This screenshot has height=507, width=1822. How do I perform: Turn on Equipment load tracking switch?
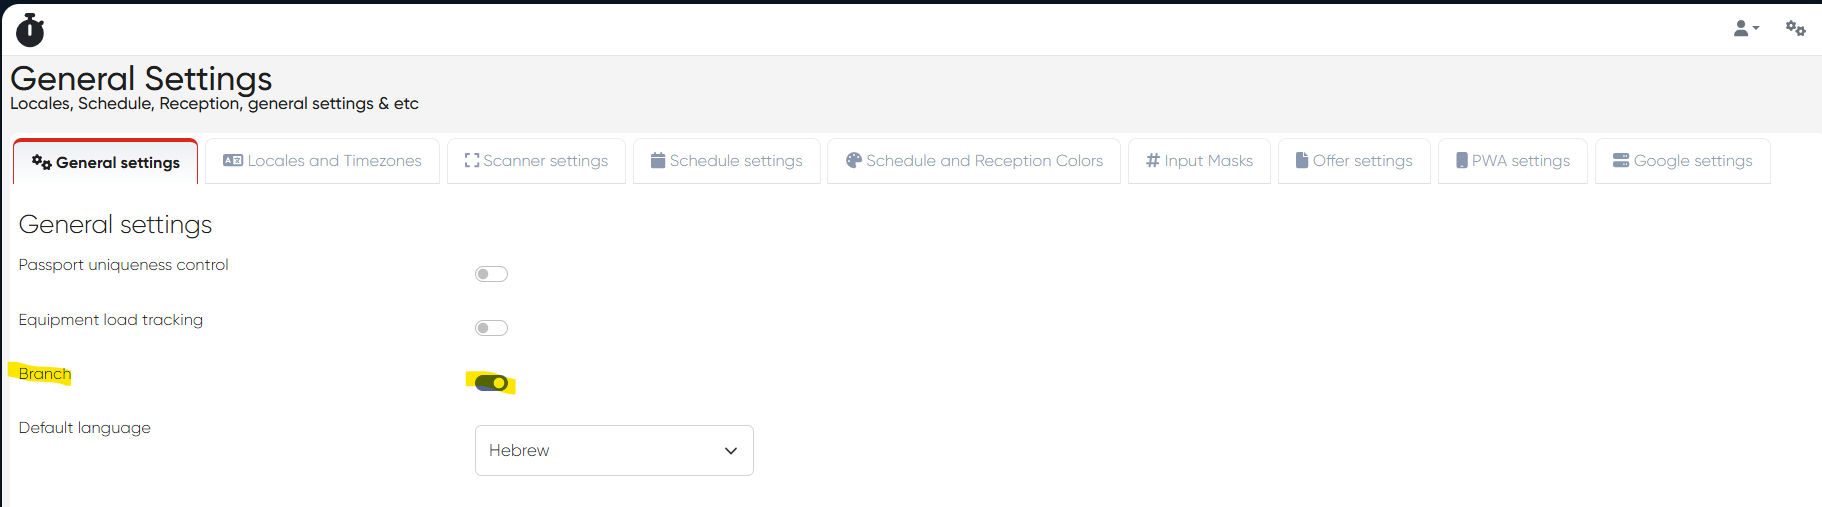pos(491,328)
